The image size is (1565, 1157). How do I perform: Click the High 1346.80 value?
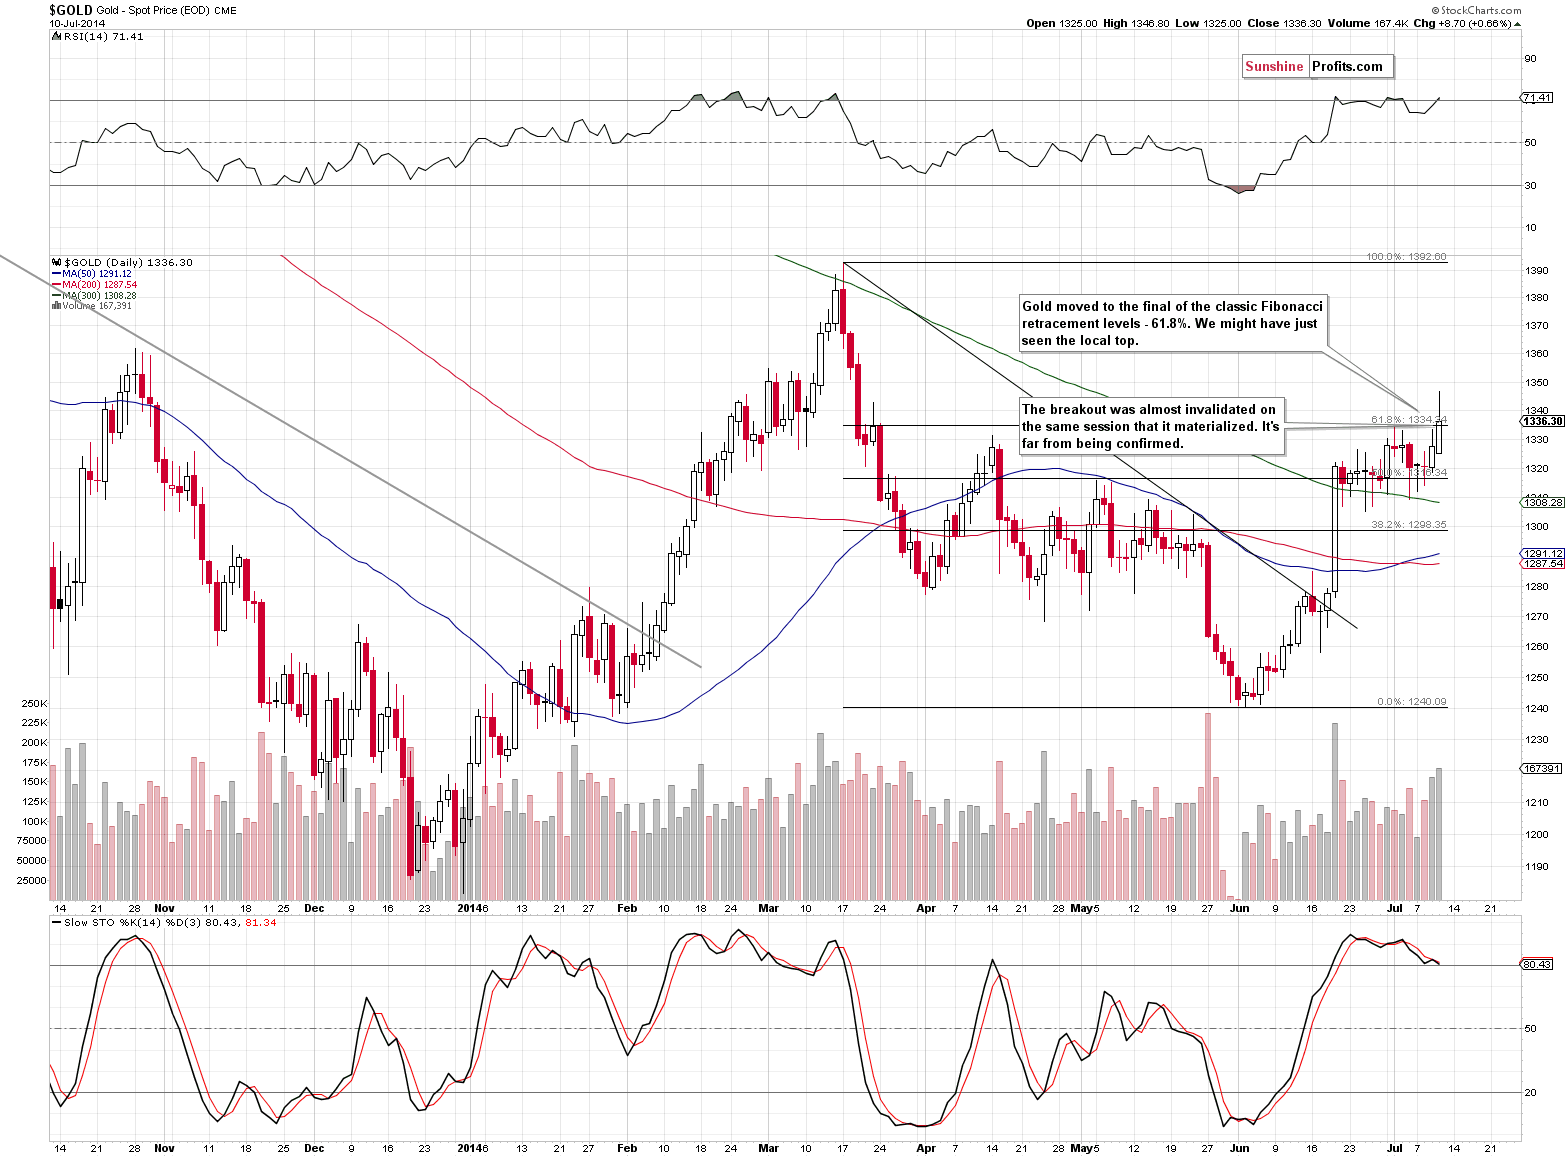click(x=1136, y=23)
